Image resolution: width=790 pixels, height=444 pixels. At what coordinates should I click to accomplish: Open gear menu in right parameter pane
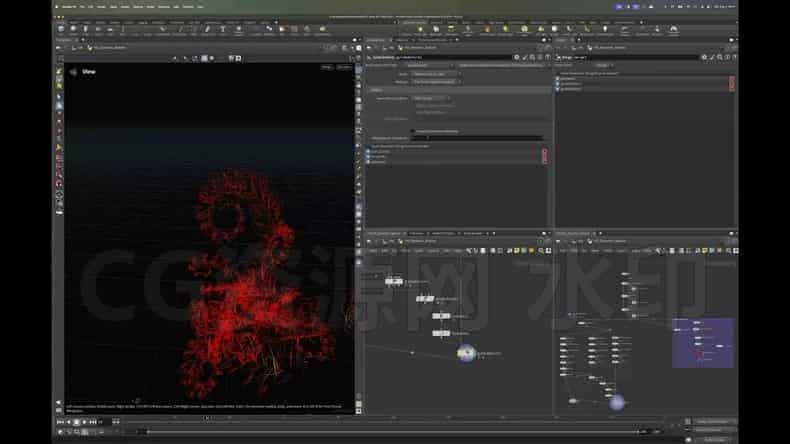point(704,57)
